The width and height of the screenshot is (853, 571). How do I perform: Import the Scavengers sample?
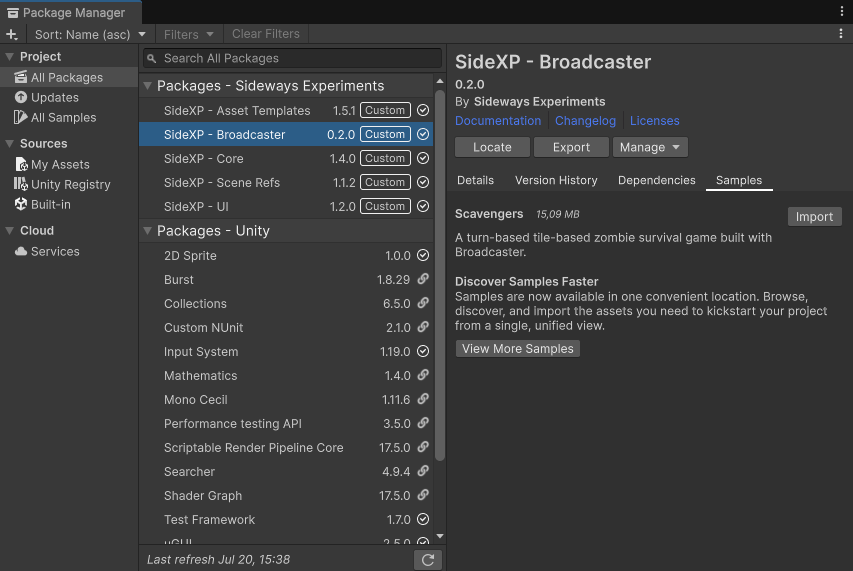point(814,216)
